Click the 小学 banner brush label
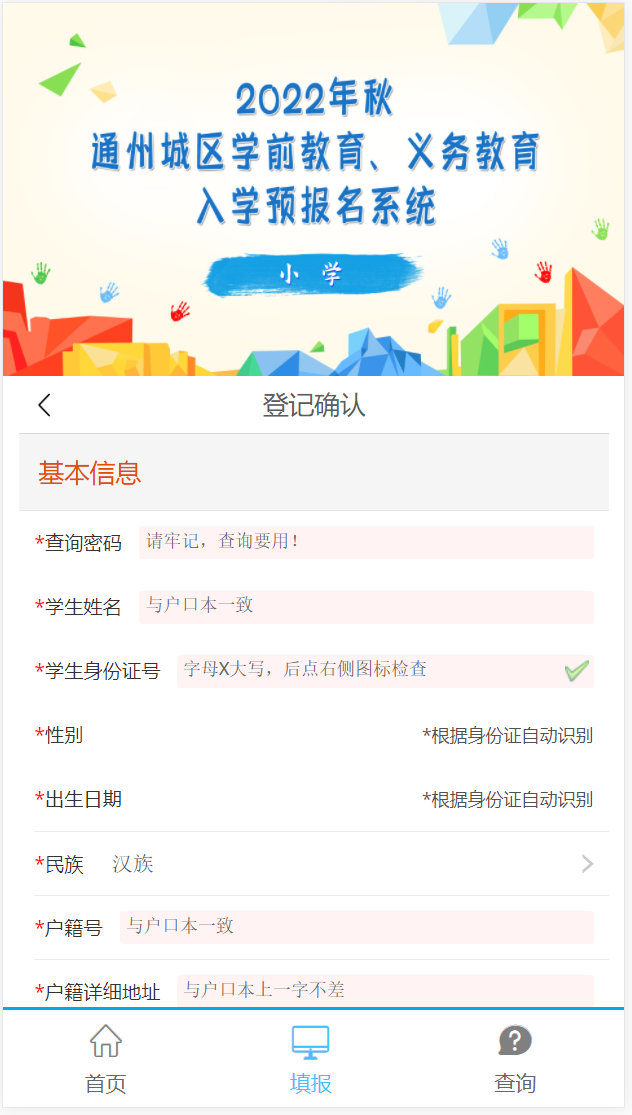This screenshot has height=1115, width=632. click(x=312, y=275)
